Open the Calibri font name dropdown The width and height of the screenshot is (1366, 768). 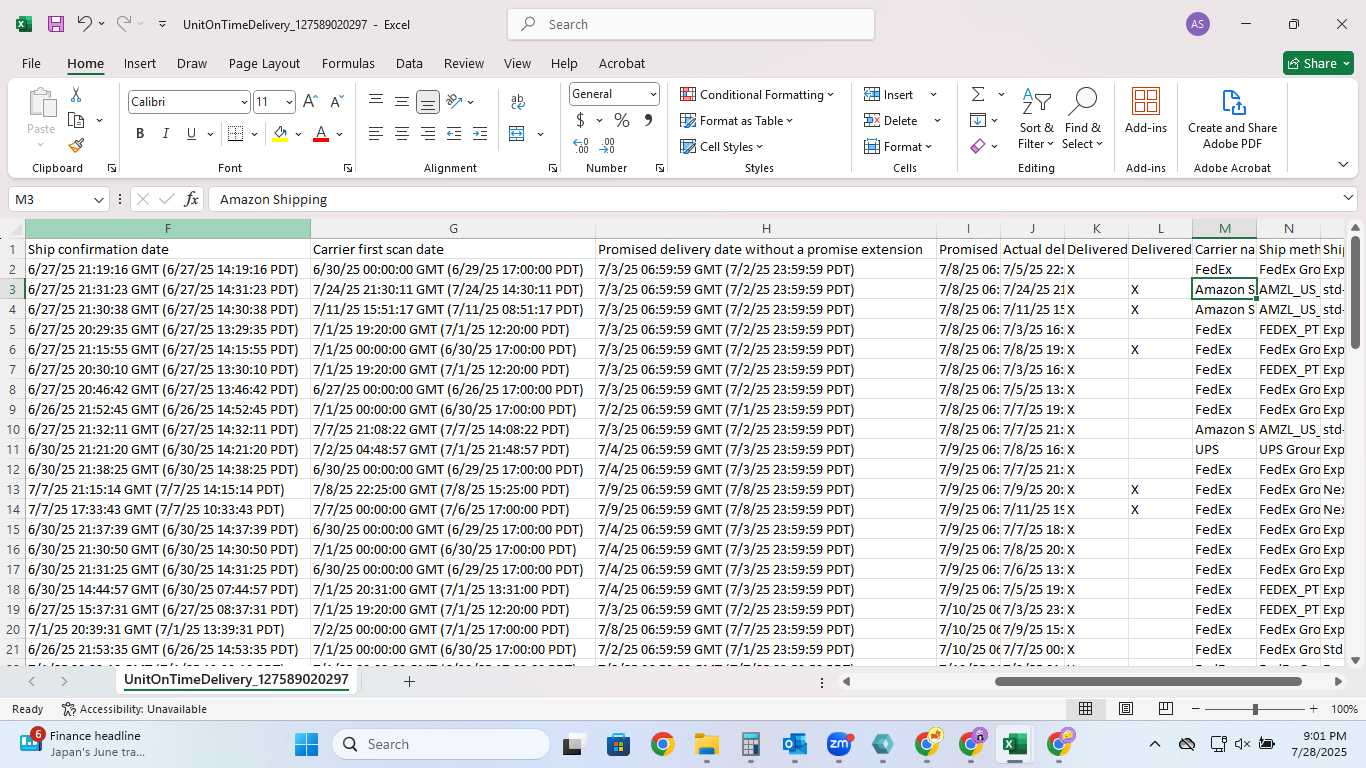(x=244, y=102)
